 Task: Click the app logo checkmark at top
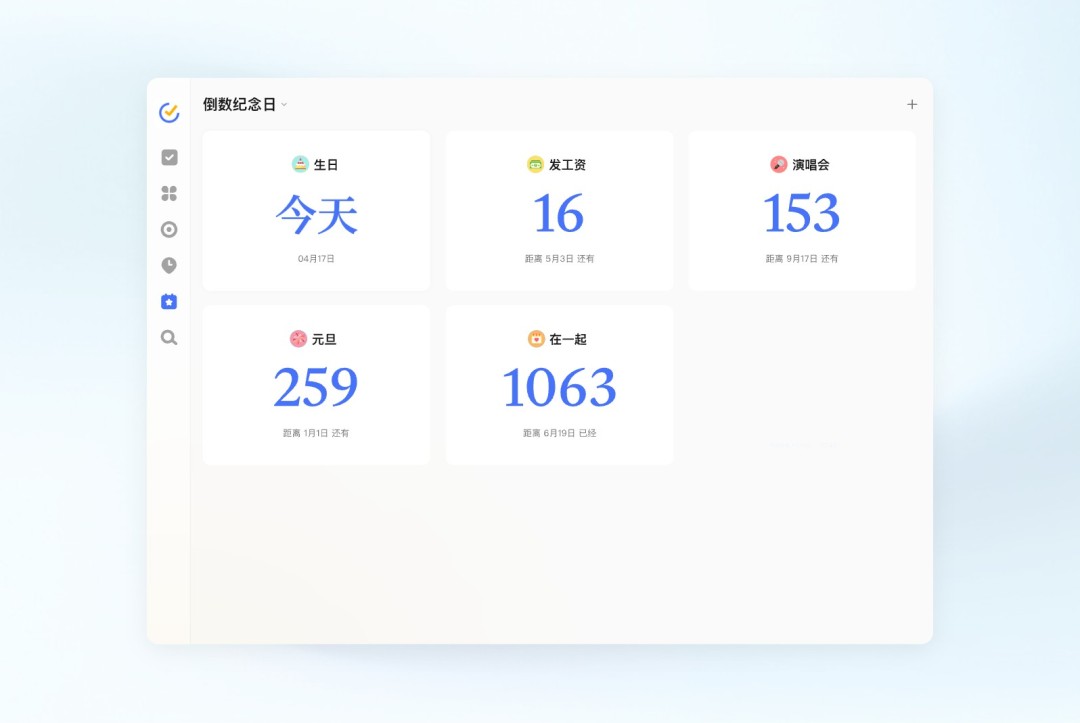coord(168,110)
